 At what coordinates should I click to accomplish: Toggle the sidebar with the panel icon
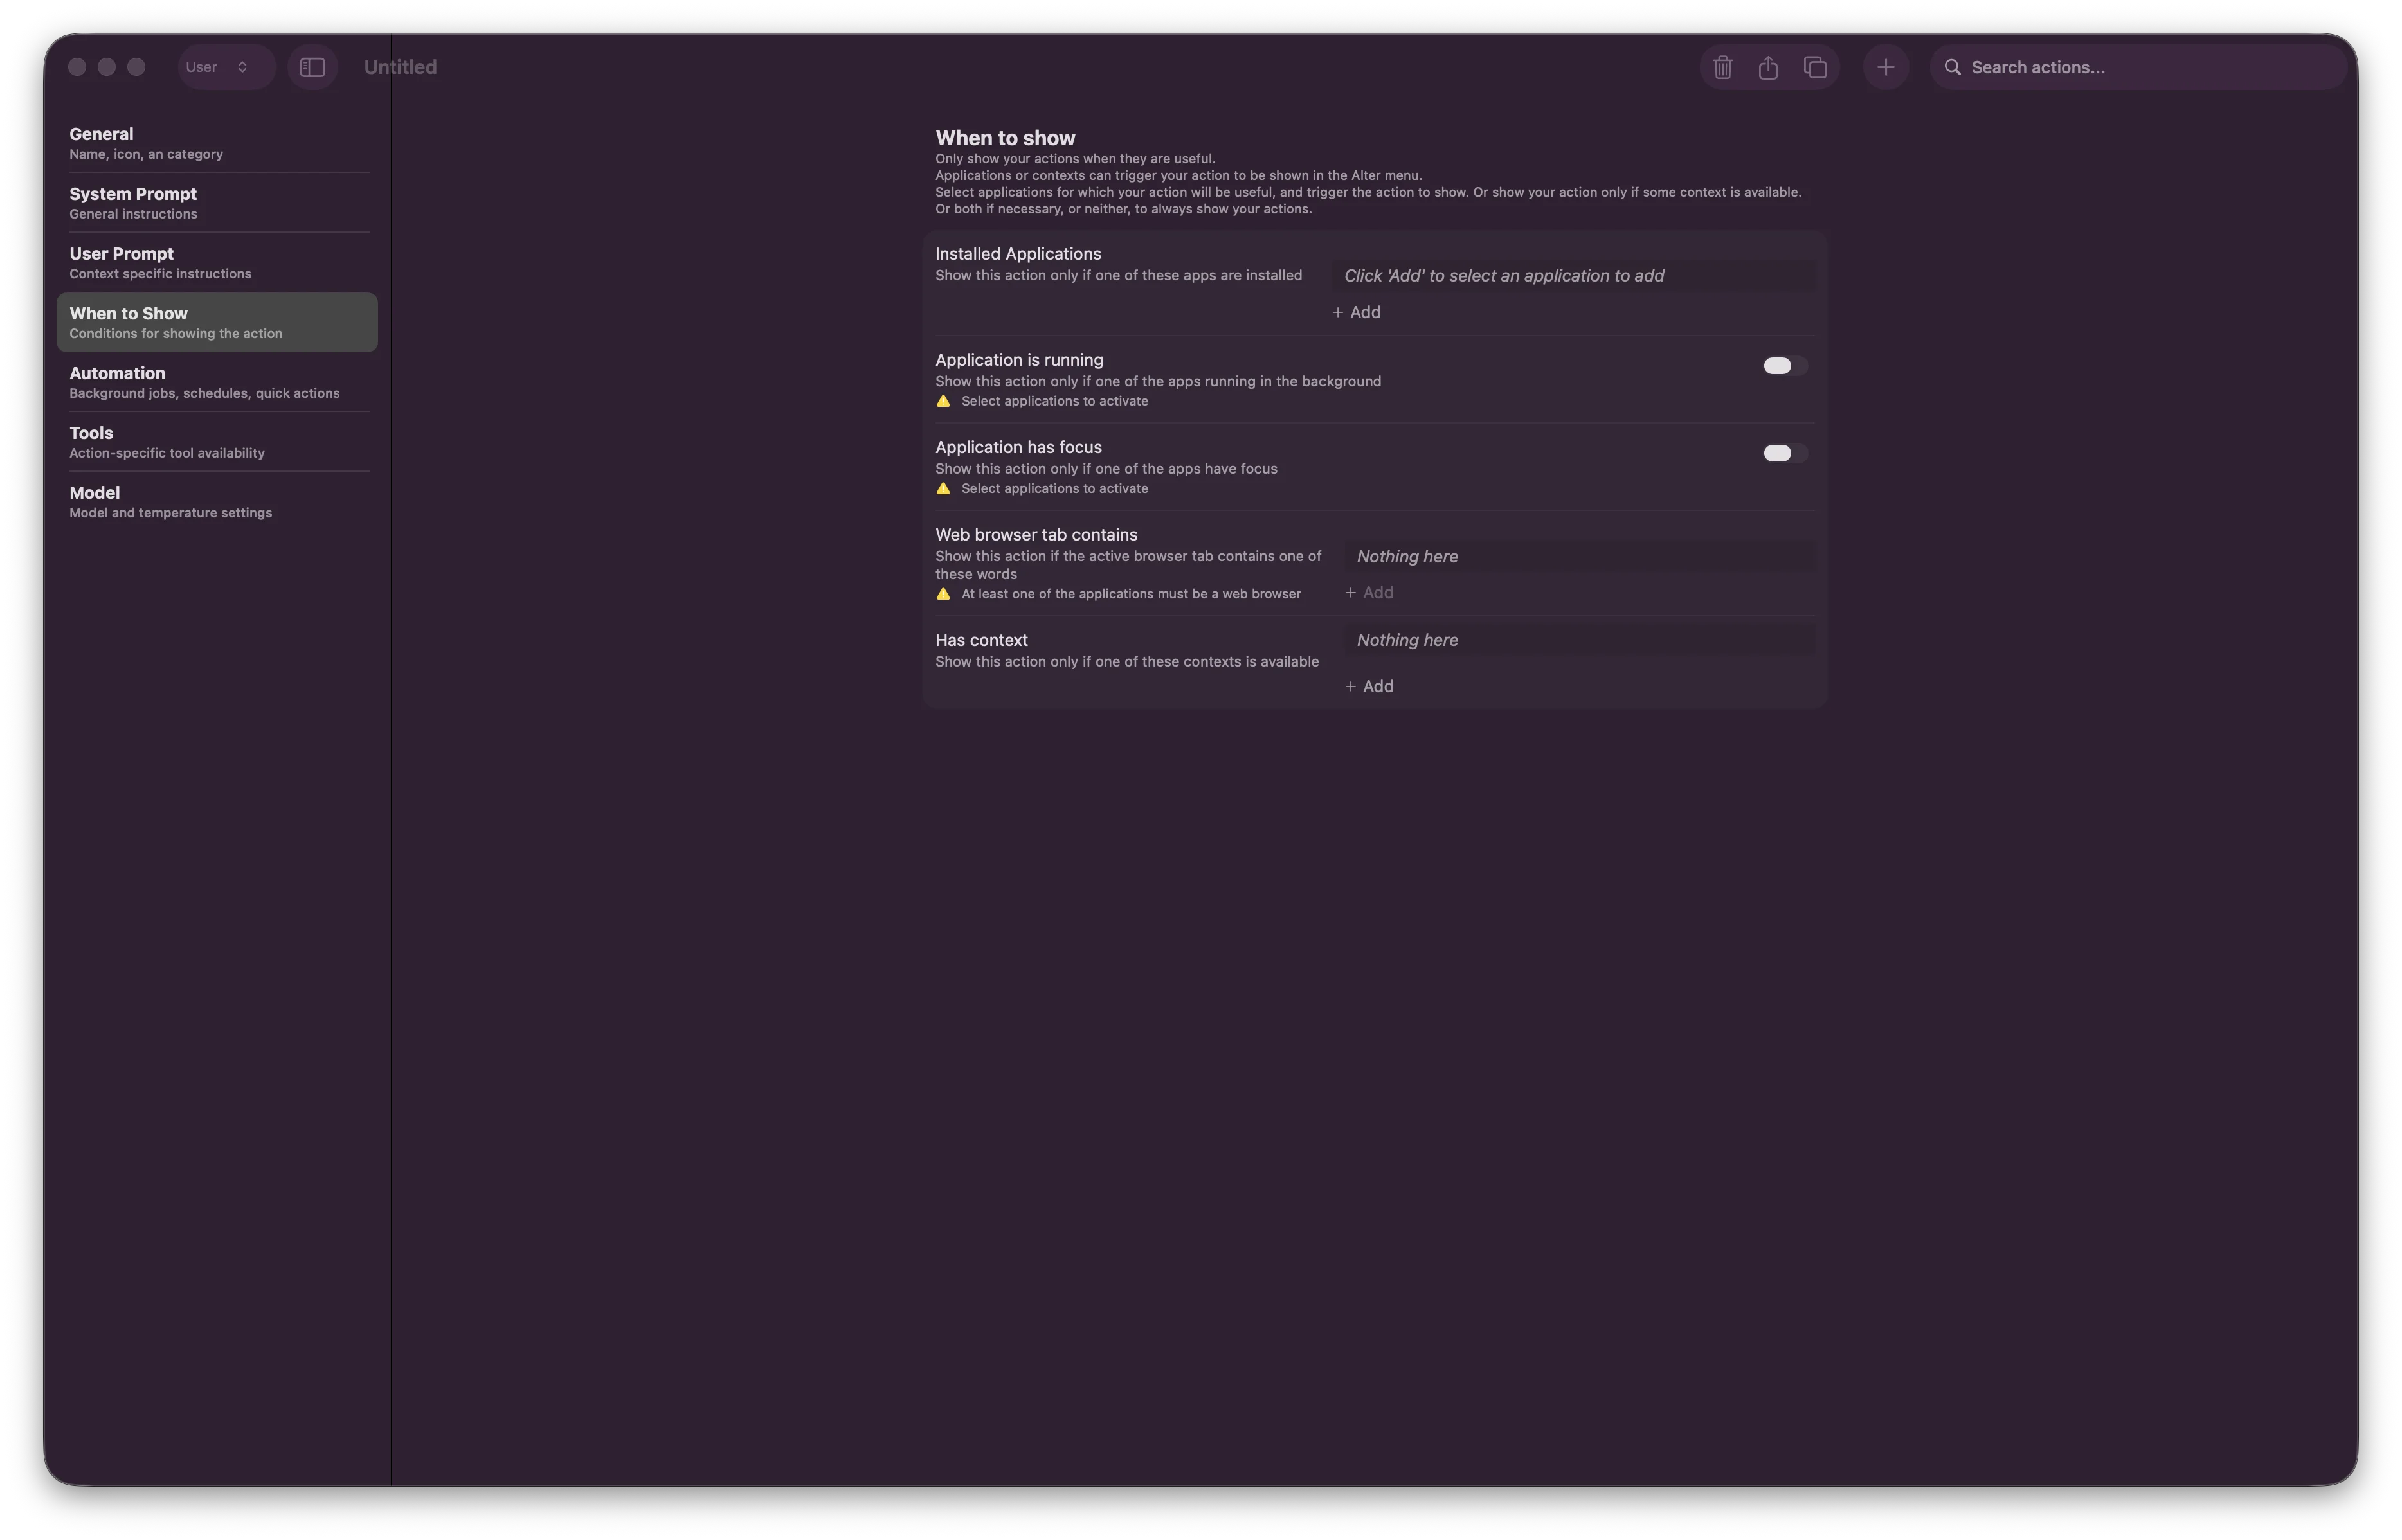[312, 66]
